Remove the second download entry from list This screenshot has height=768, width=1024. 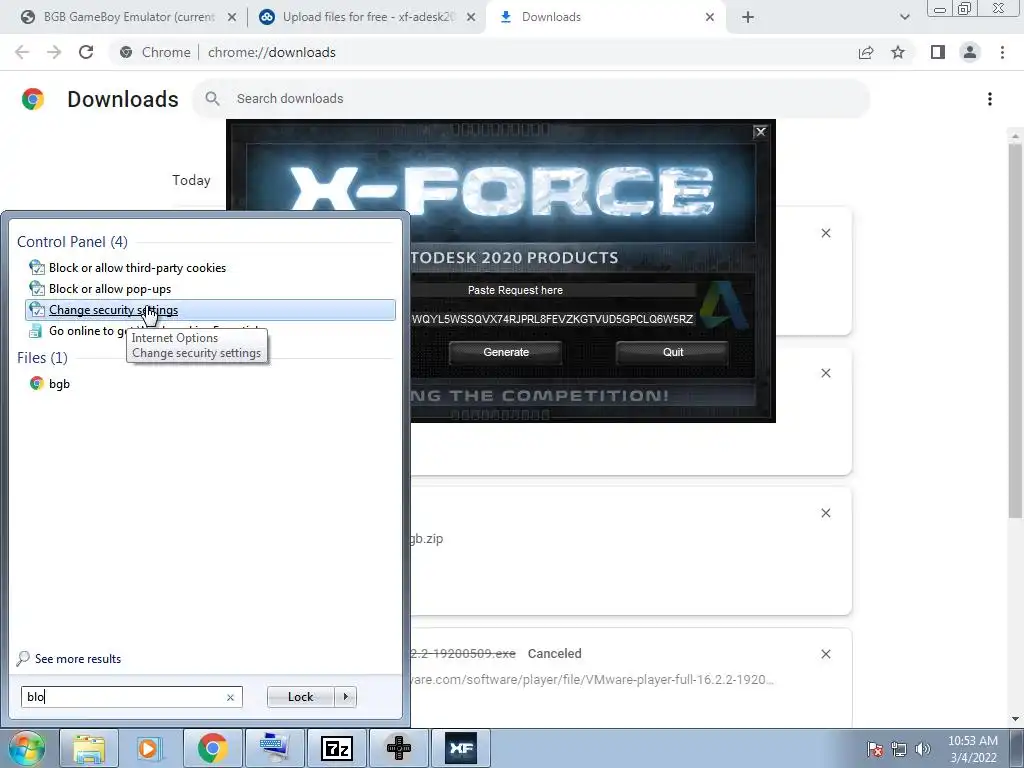[x=825, y=373]
